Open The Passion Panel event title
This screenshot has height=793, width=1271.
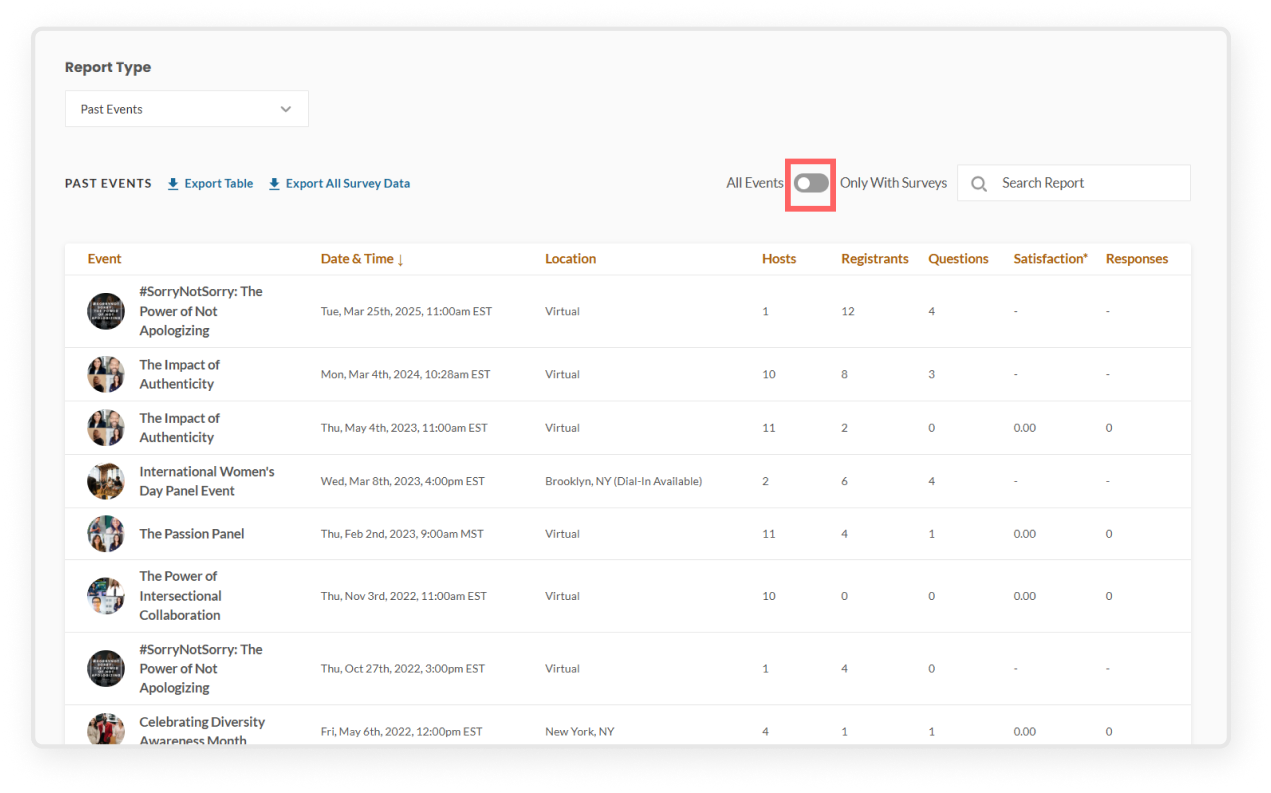tap(192, 534)
